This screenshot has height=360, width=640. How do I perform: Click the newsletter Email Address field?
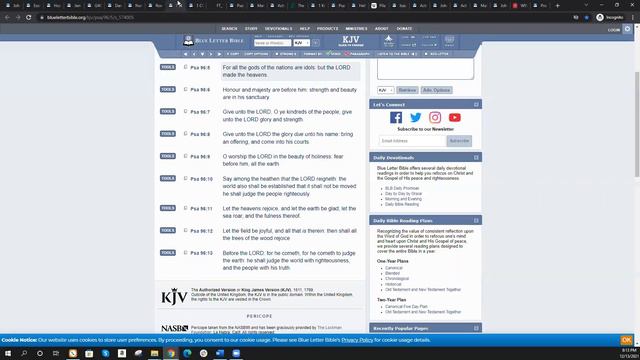coord(412,141)
